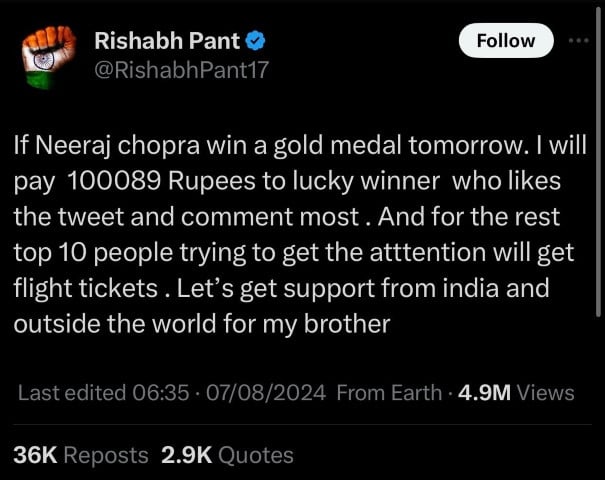Click the Follow button
Screen dimensions: 605x480
[506, 41]
